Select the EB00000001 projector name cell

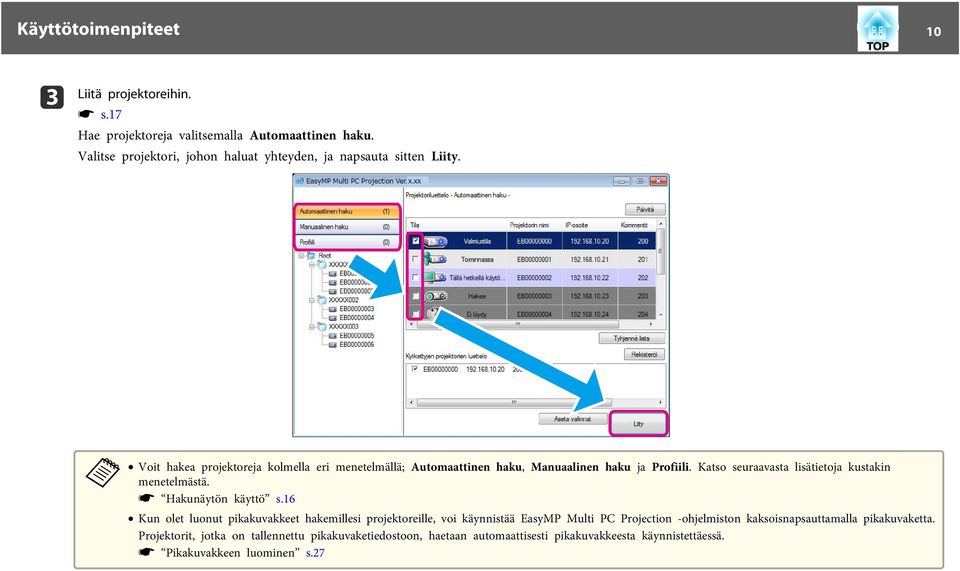(x=534, y=259)
